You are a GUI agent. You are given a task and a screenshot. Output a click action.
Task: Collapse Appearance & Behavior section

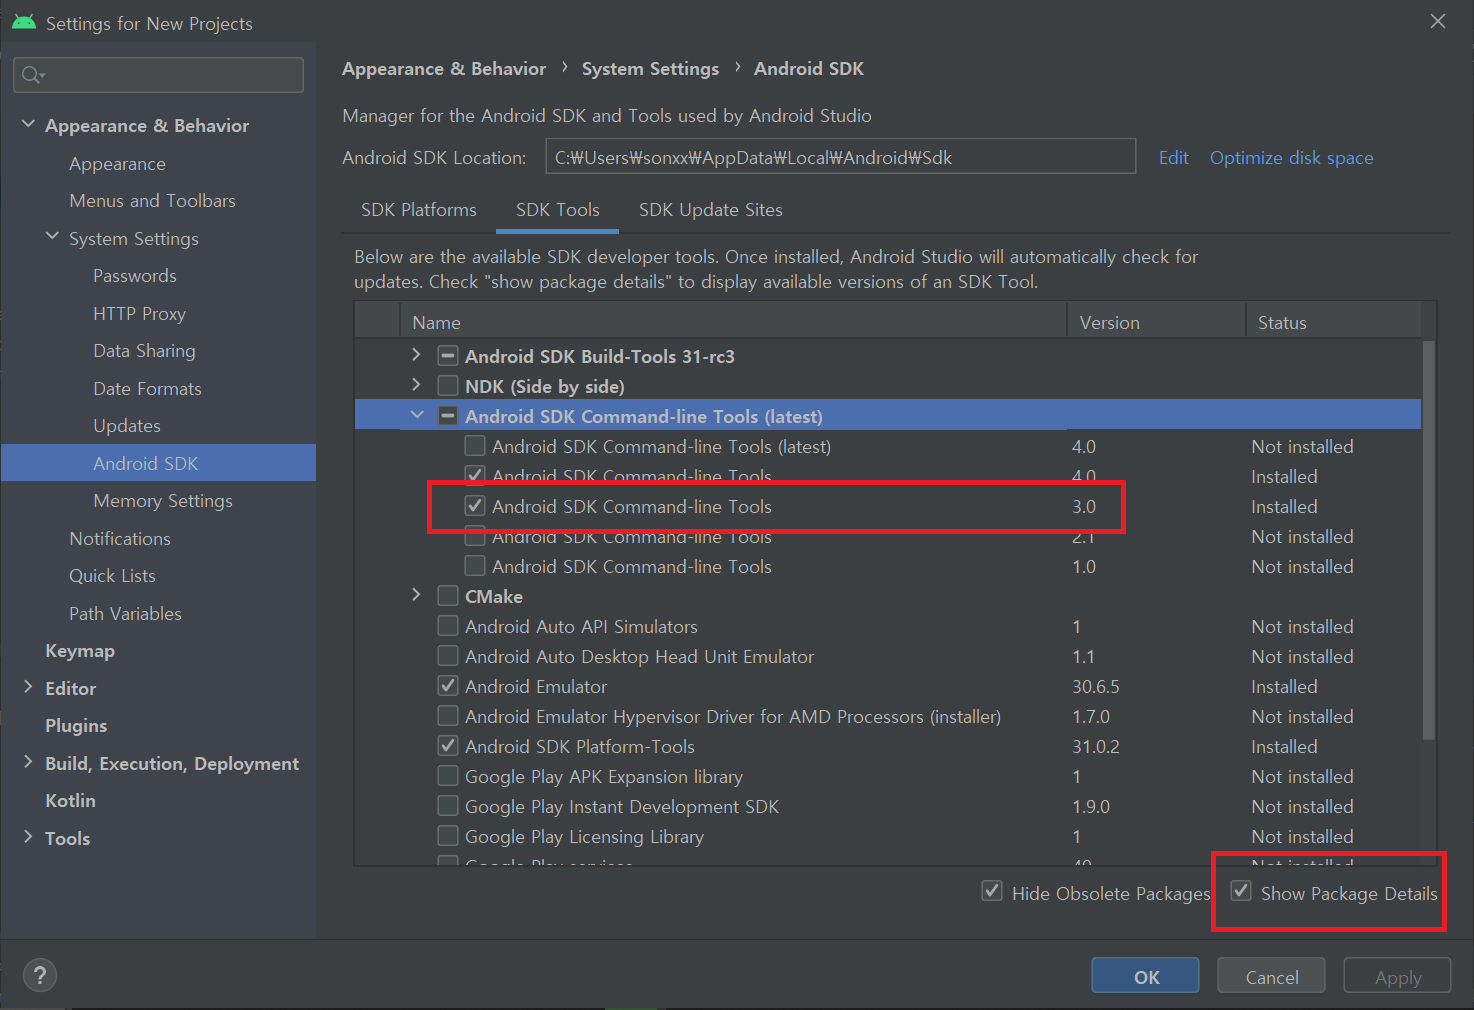[x=28, y=125]
